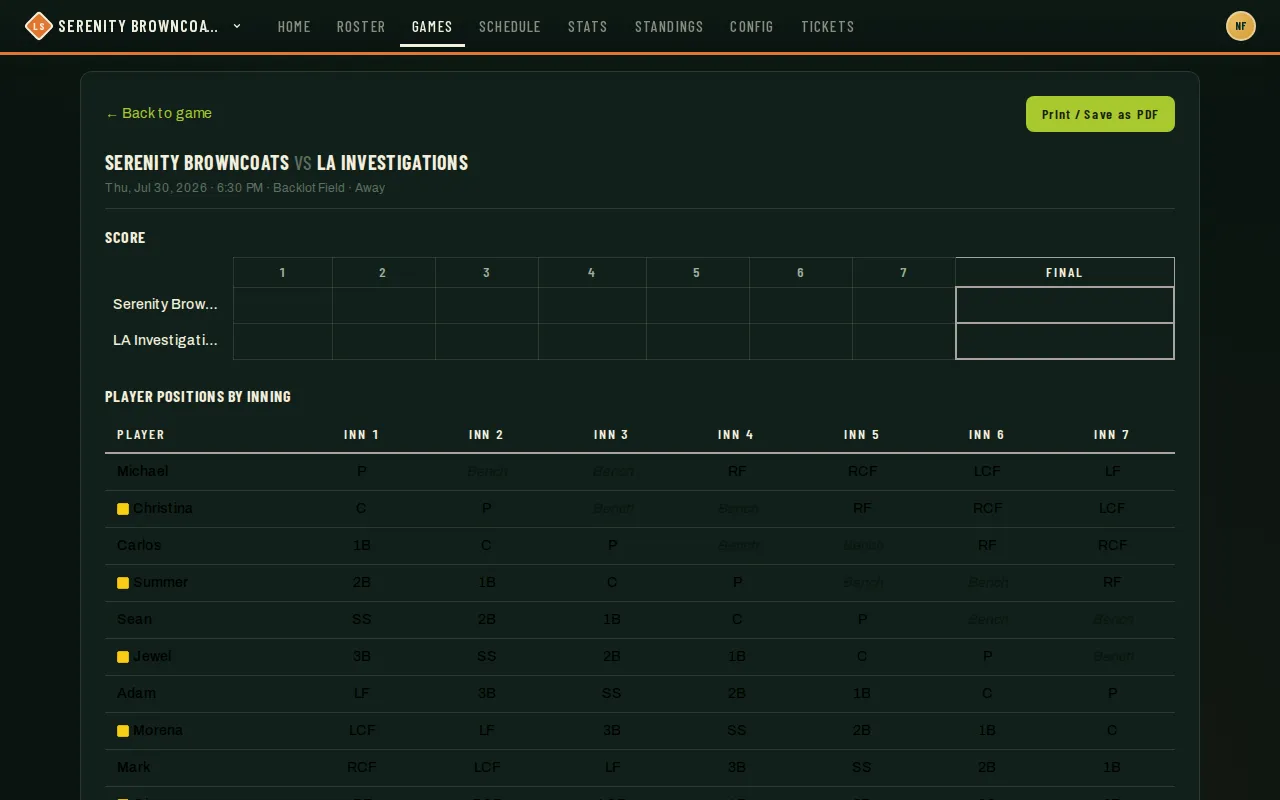Click Adam's inning 7 position P
The image size is (1280, 800).
coord(1112,693)
